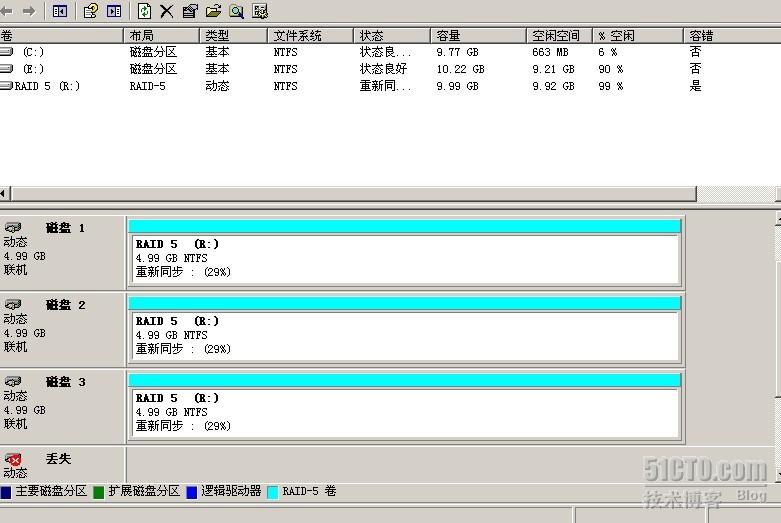The width and height of the screenshot is (781, 523).
Task: Click the horizontal scrollbar thumb in volume list
Action: [x=354, y=194]
